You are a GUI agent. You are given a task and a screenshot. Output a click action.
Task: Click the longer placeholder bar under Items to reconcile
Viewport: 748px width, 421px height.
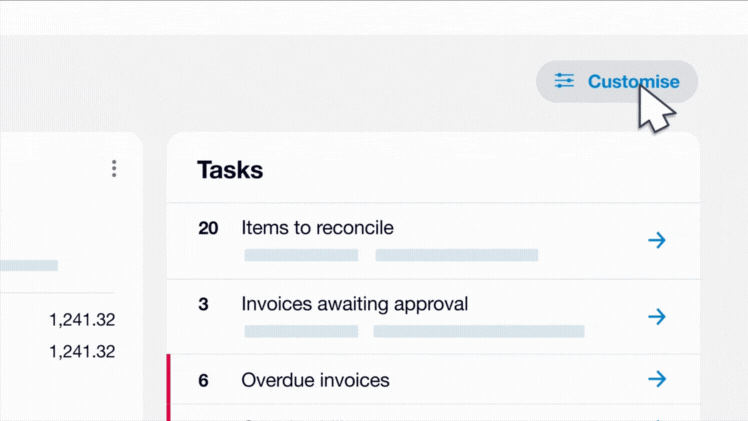(x=457, y=255)
